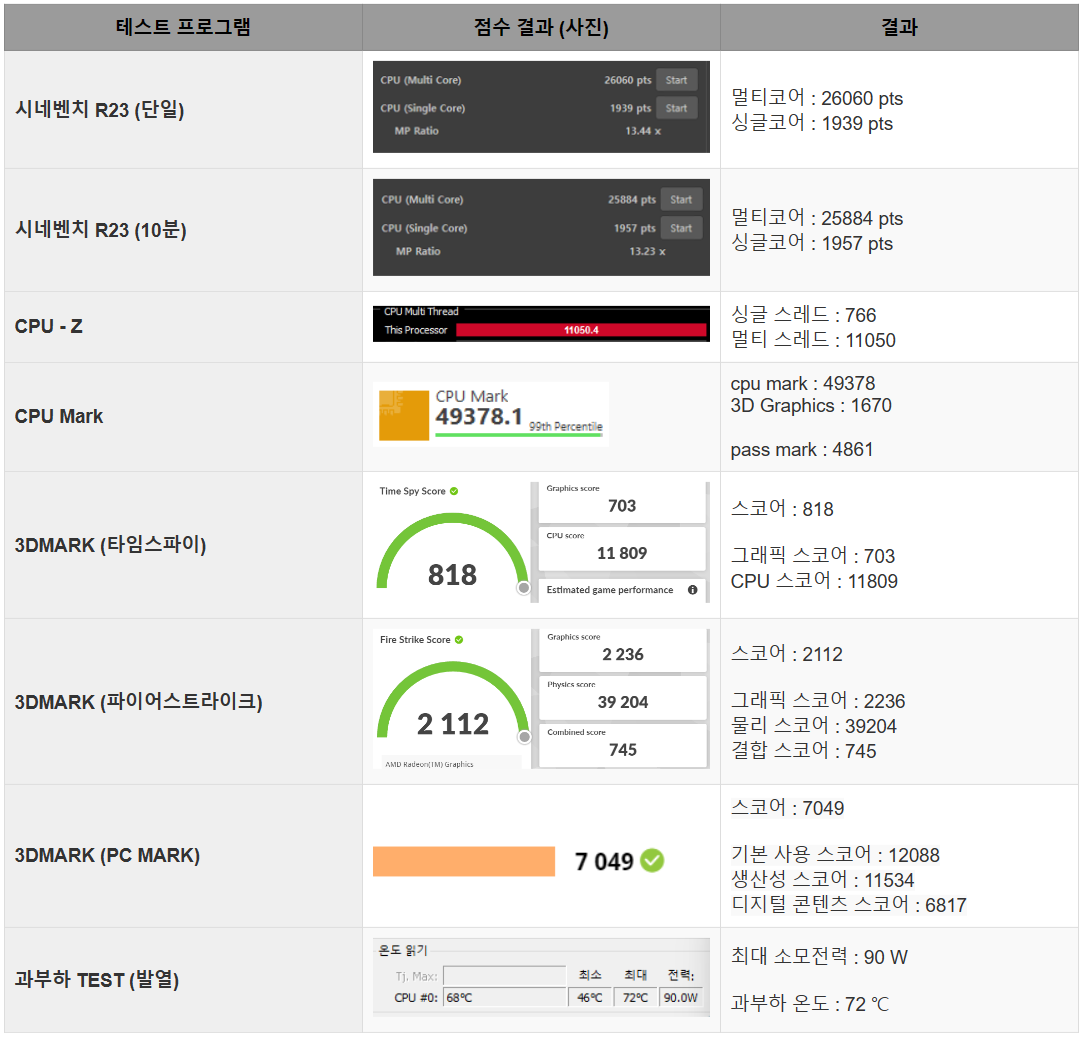Click the CPU 스코어 : 11809 result text
Viewport: 1085px width, 1037px height.
pos(814,581)
